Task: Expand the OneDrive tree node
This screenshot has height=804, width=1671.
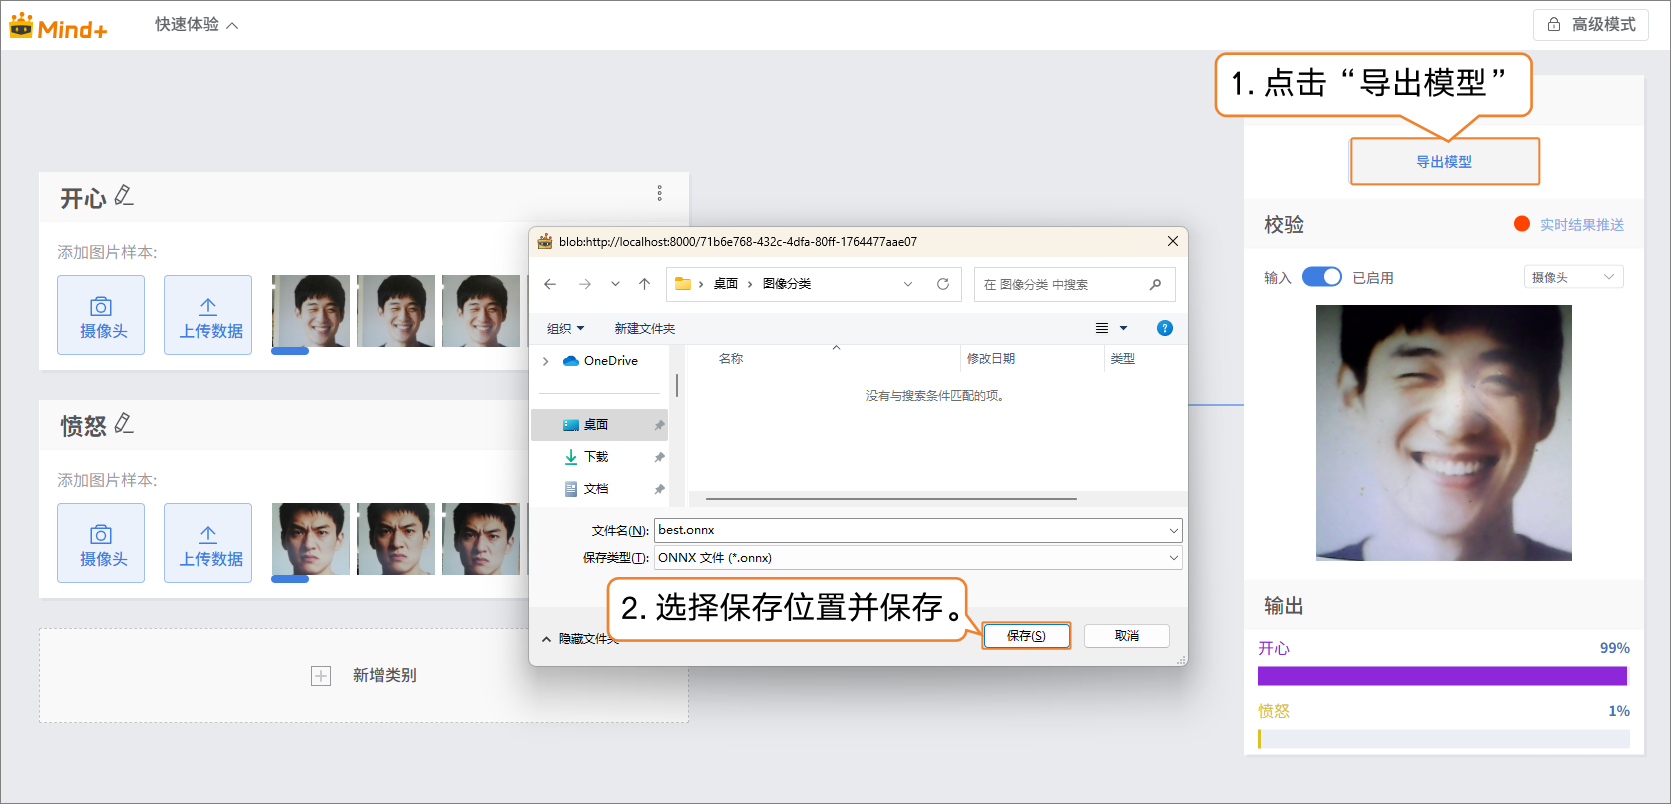Action: 546,361
